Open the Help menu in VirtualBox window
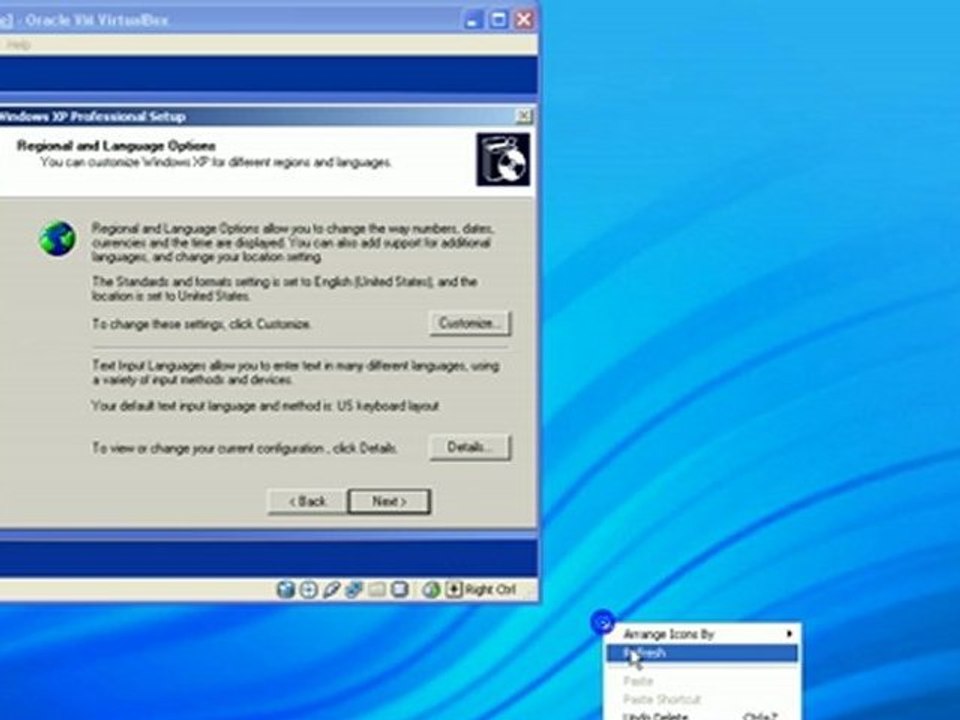960x720 pixels. click(x=18, y=44)
